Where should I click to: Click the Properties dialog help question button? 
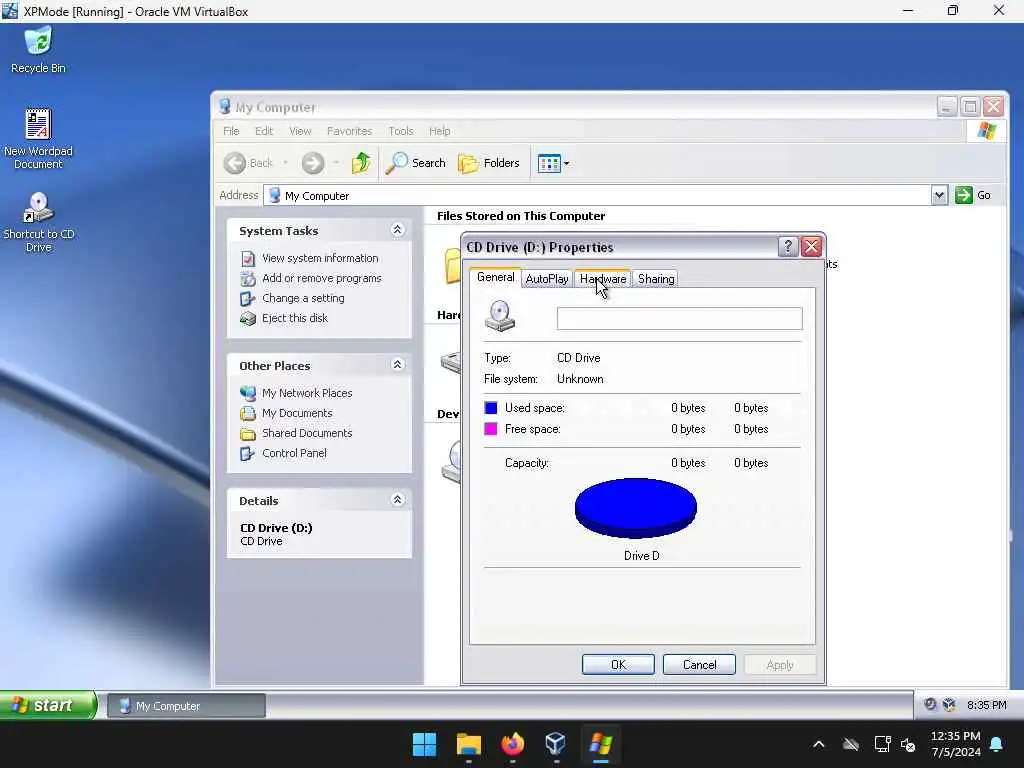coord(788,247)
